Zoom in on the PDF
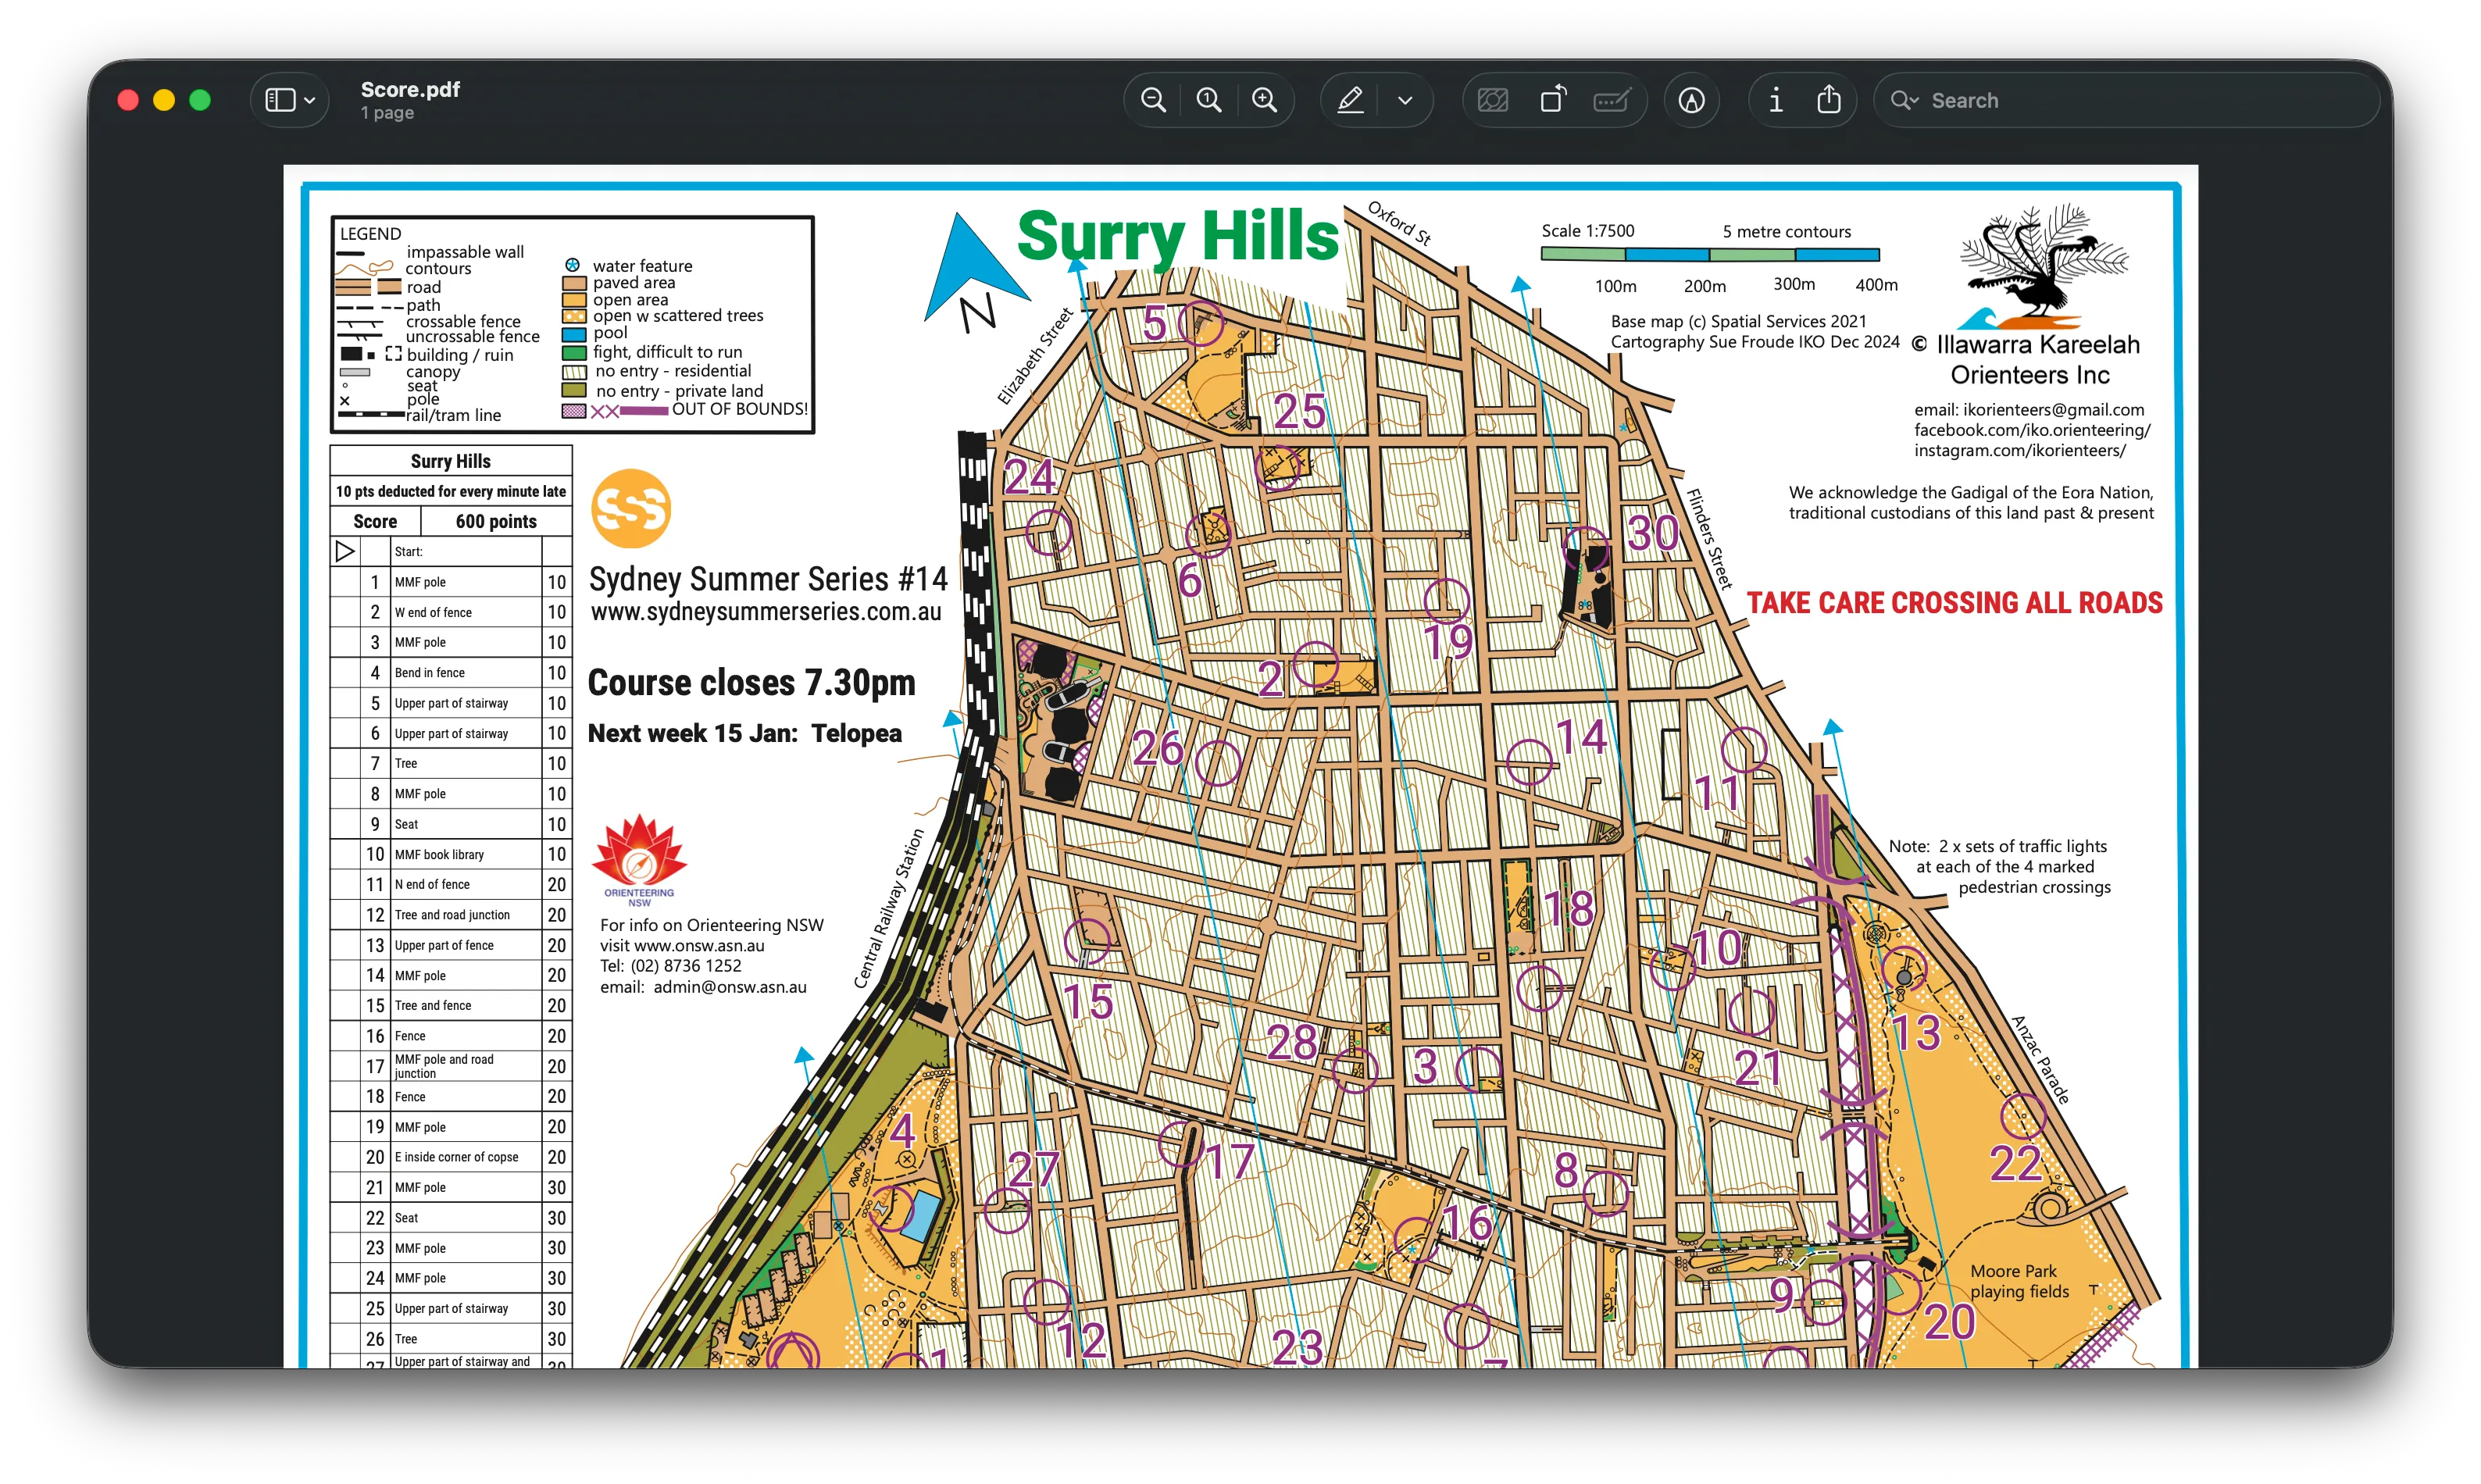This screenshot has height=1484, width=2481. pyautogui.click(x=1265, y=100)
